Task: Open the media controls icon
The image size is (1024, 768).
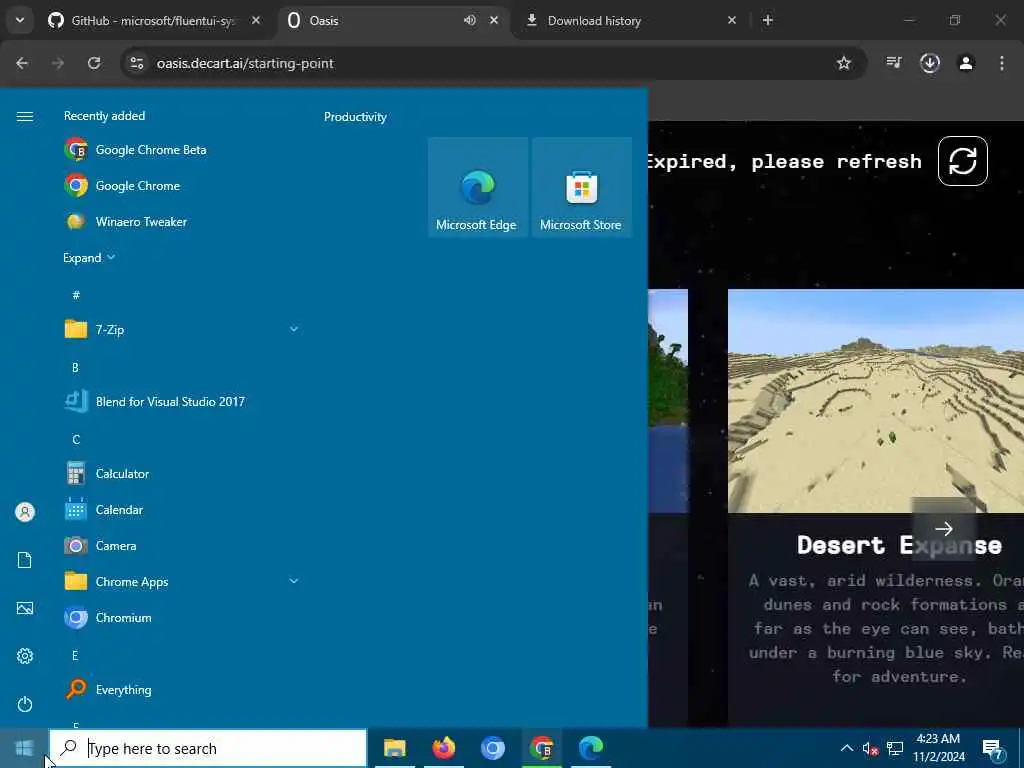Action: coord(893,63)
